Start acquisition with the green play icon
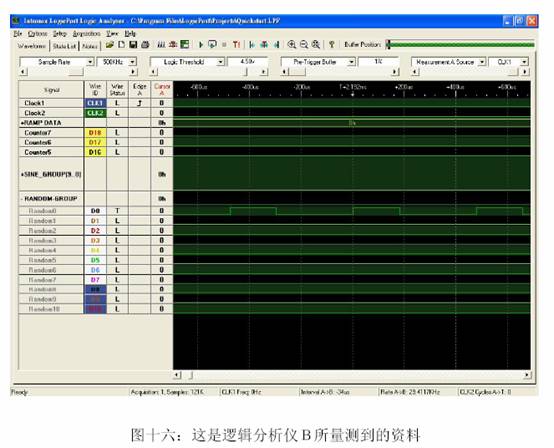The image size is (554, 448). click(201, 45)
